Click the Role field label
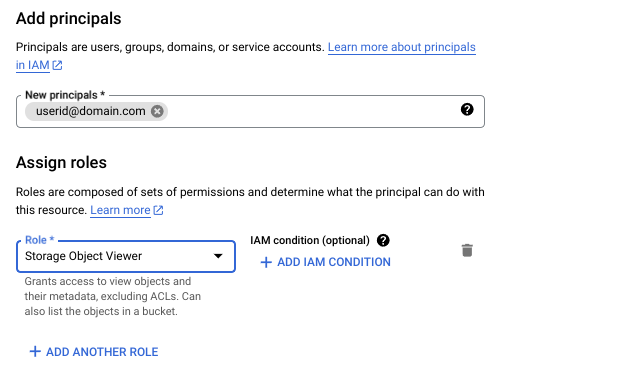 (x=39, y=240)
